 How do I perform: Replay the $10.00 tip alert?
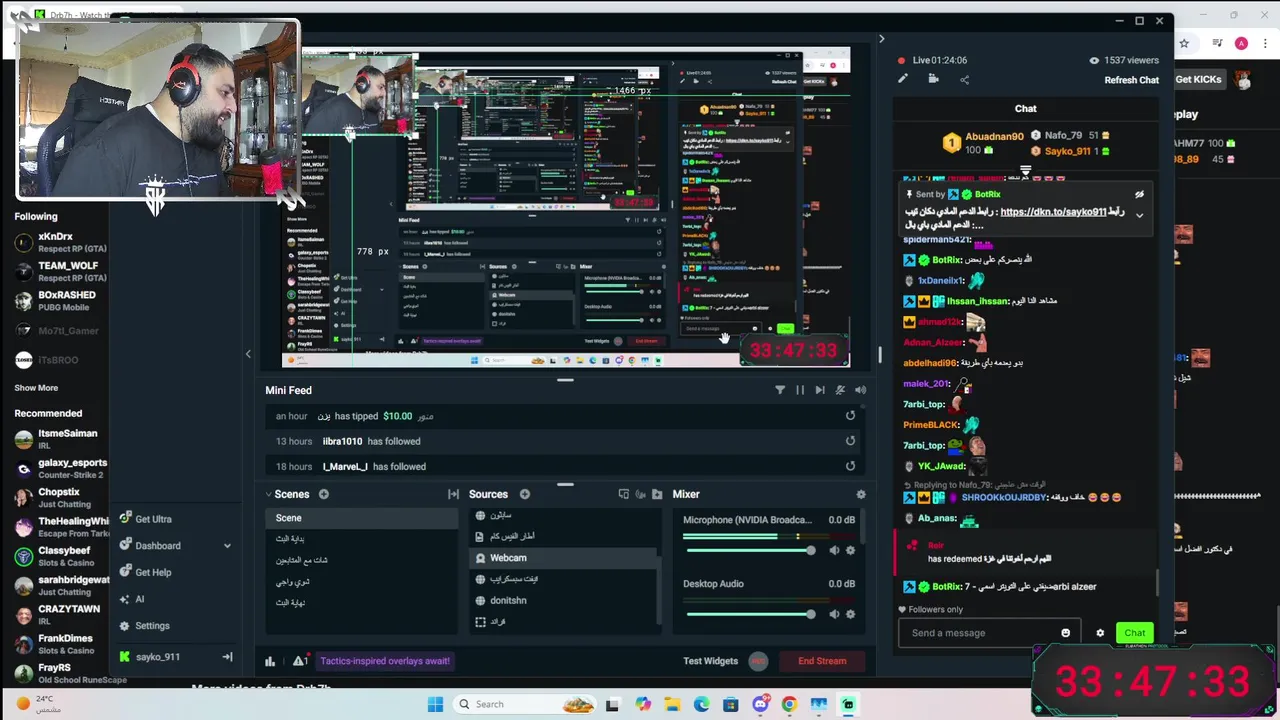pyautogui.click(x=850, y=416)
